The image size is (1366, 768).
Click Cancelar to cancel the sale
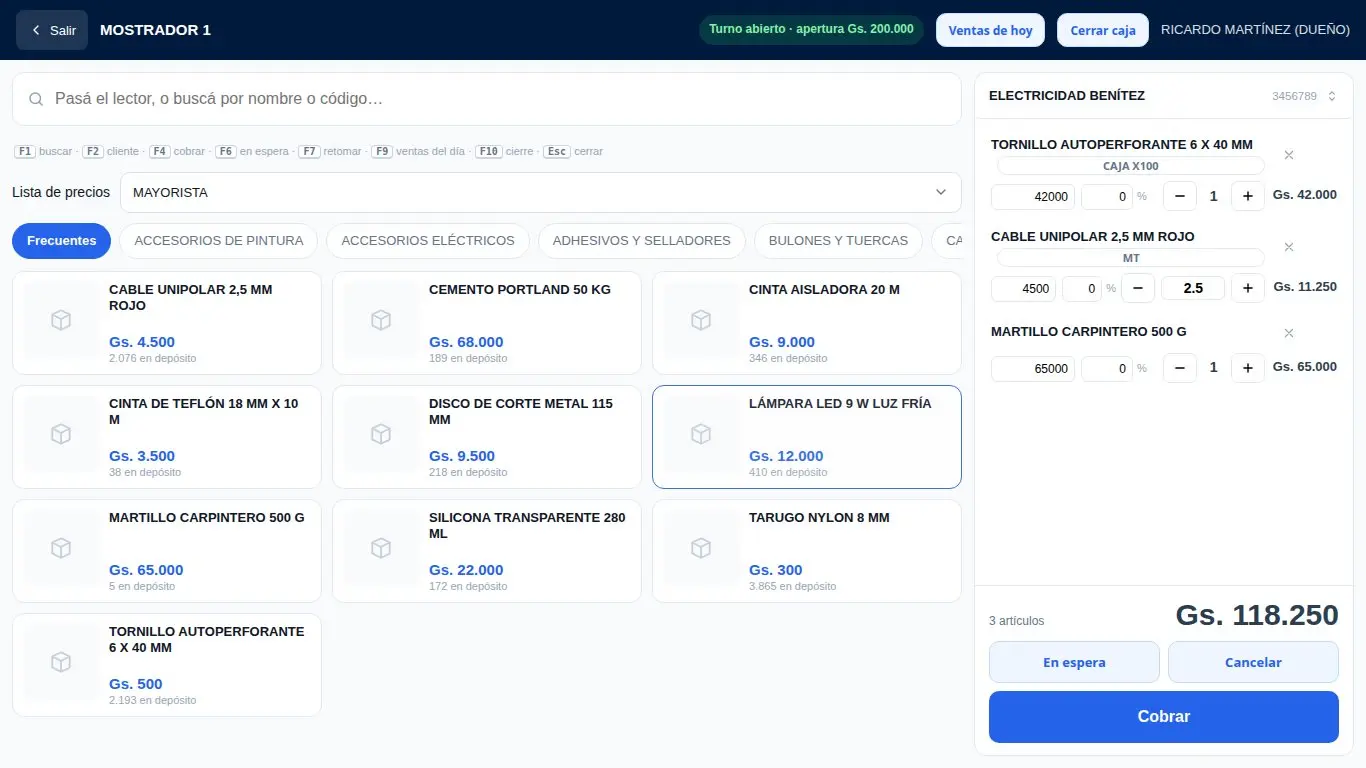[1253, 662]
